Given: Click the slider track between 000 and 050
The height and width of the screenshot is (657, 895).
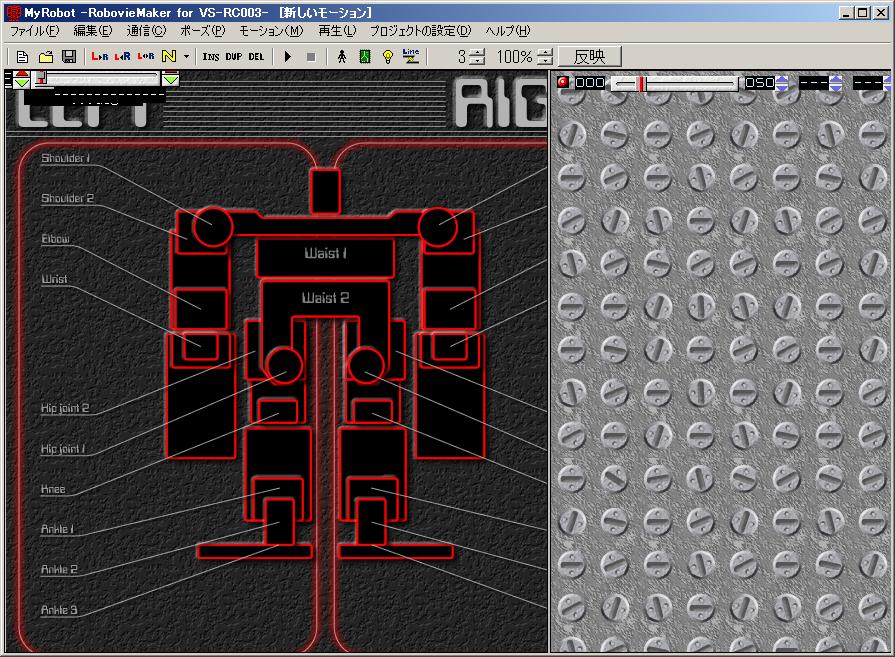Looking at the screenshot, I should pos(675,84).
